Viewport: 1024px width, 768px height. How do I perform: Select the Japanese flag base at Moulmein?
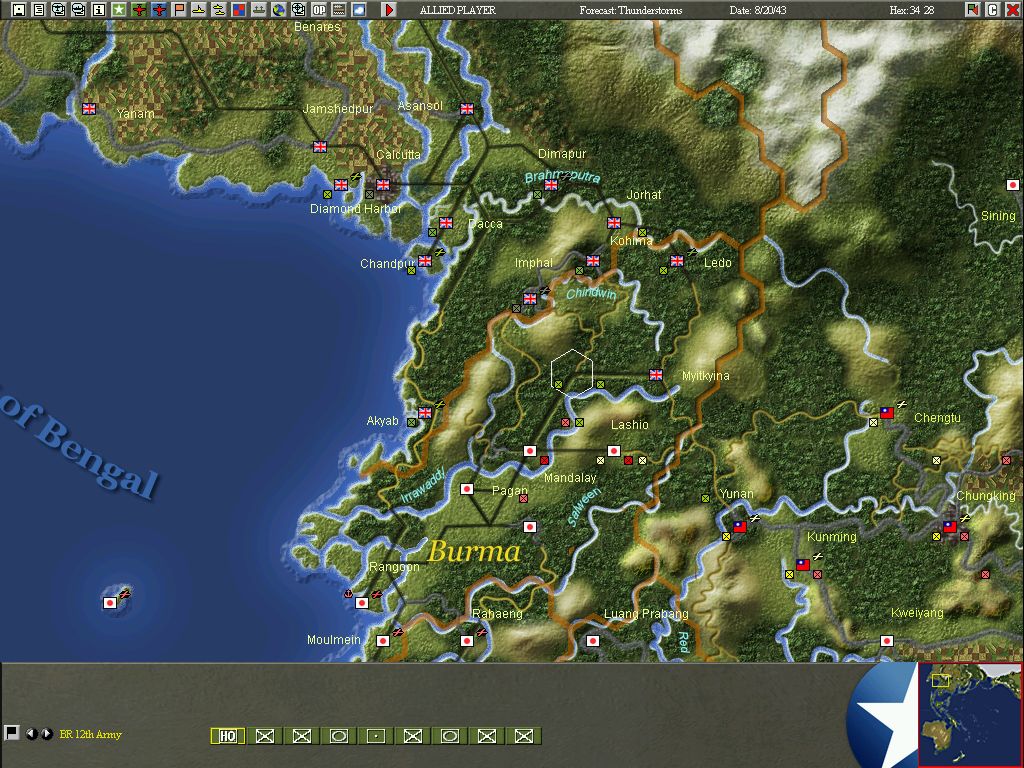point(383,641)
